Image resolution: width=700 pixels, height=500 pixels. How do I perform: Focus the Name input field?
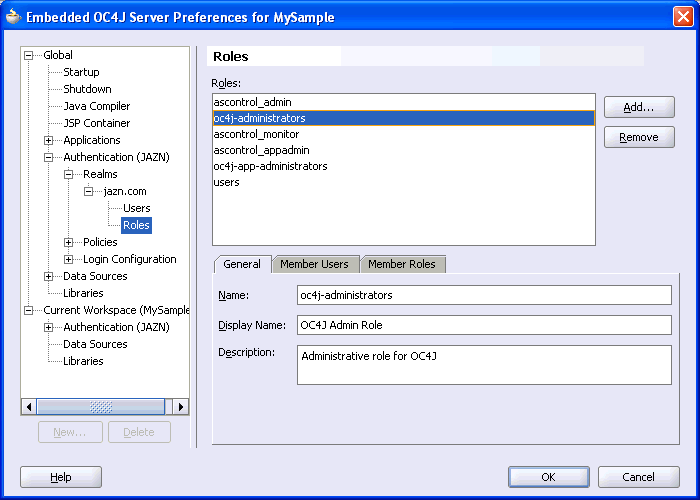point(484,295)
